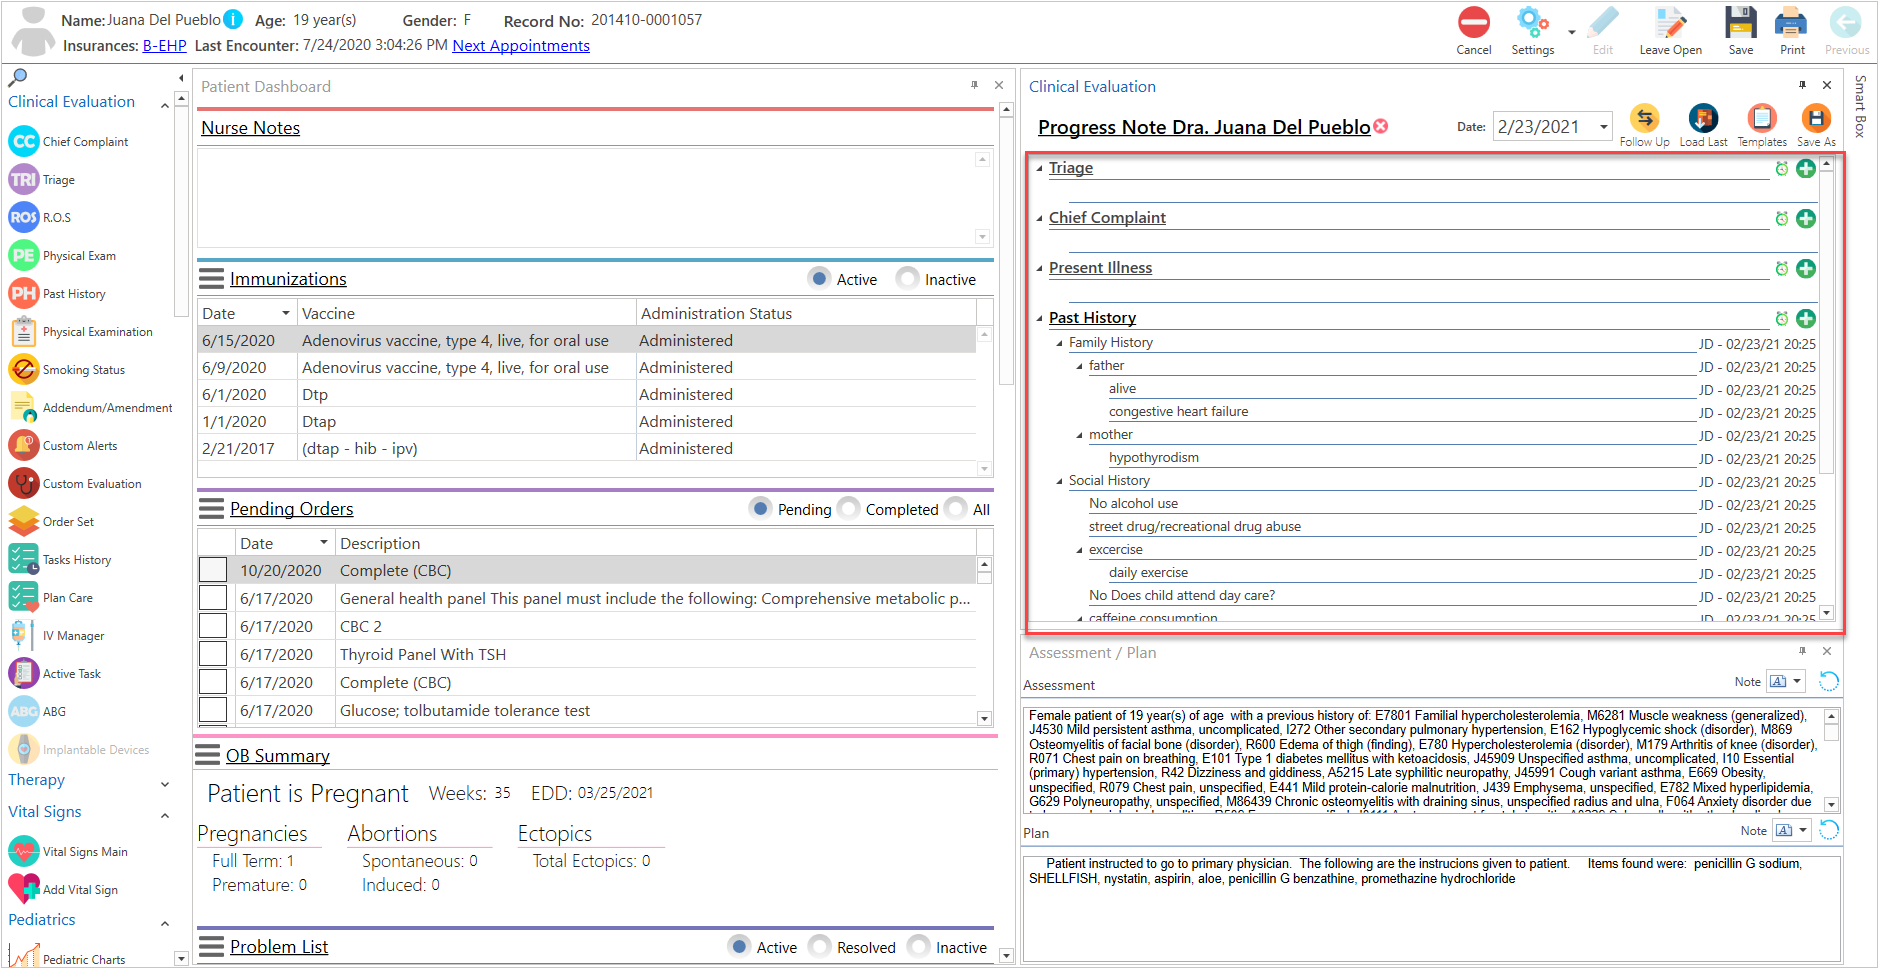Open Templates for the progress note
Image resolution: width=1881 pixels, height=969 pixels.
1761,118
